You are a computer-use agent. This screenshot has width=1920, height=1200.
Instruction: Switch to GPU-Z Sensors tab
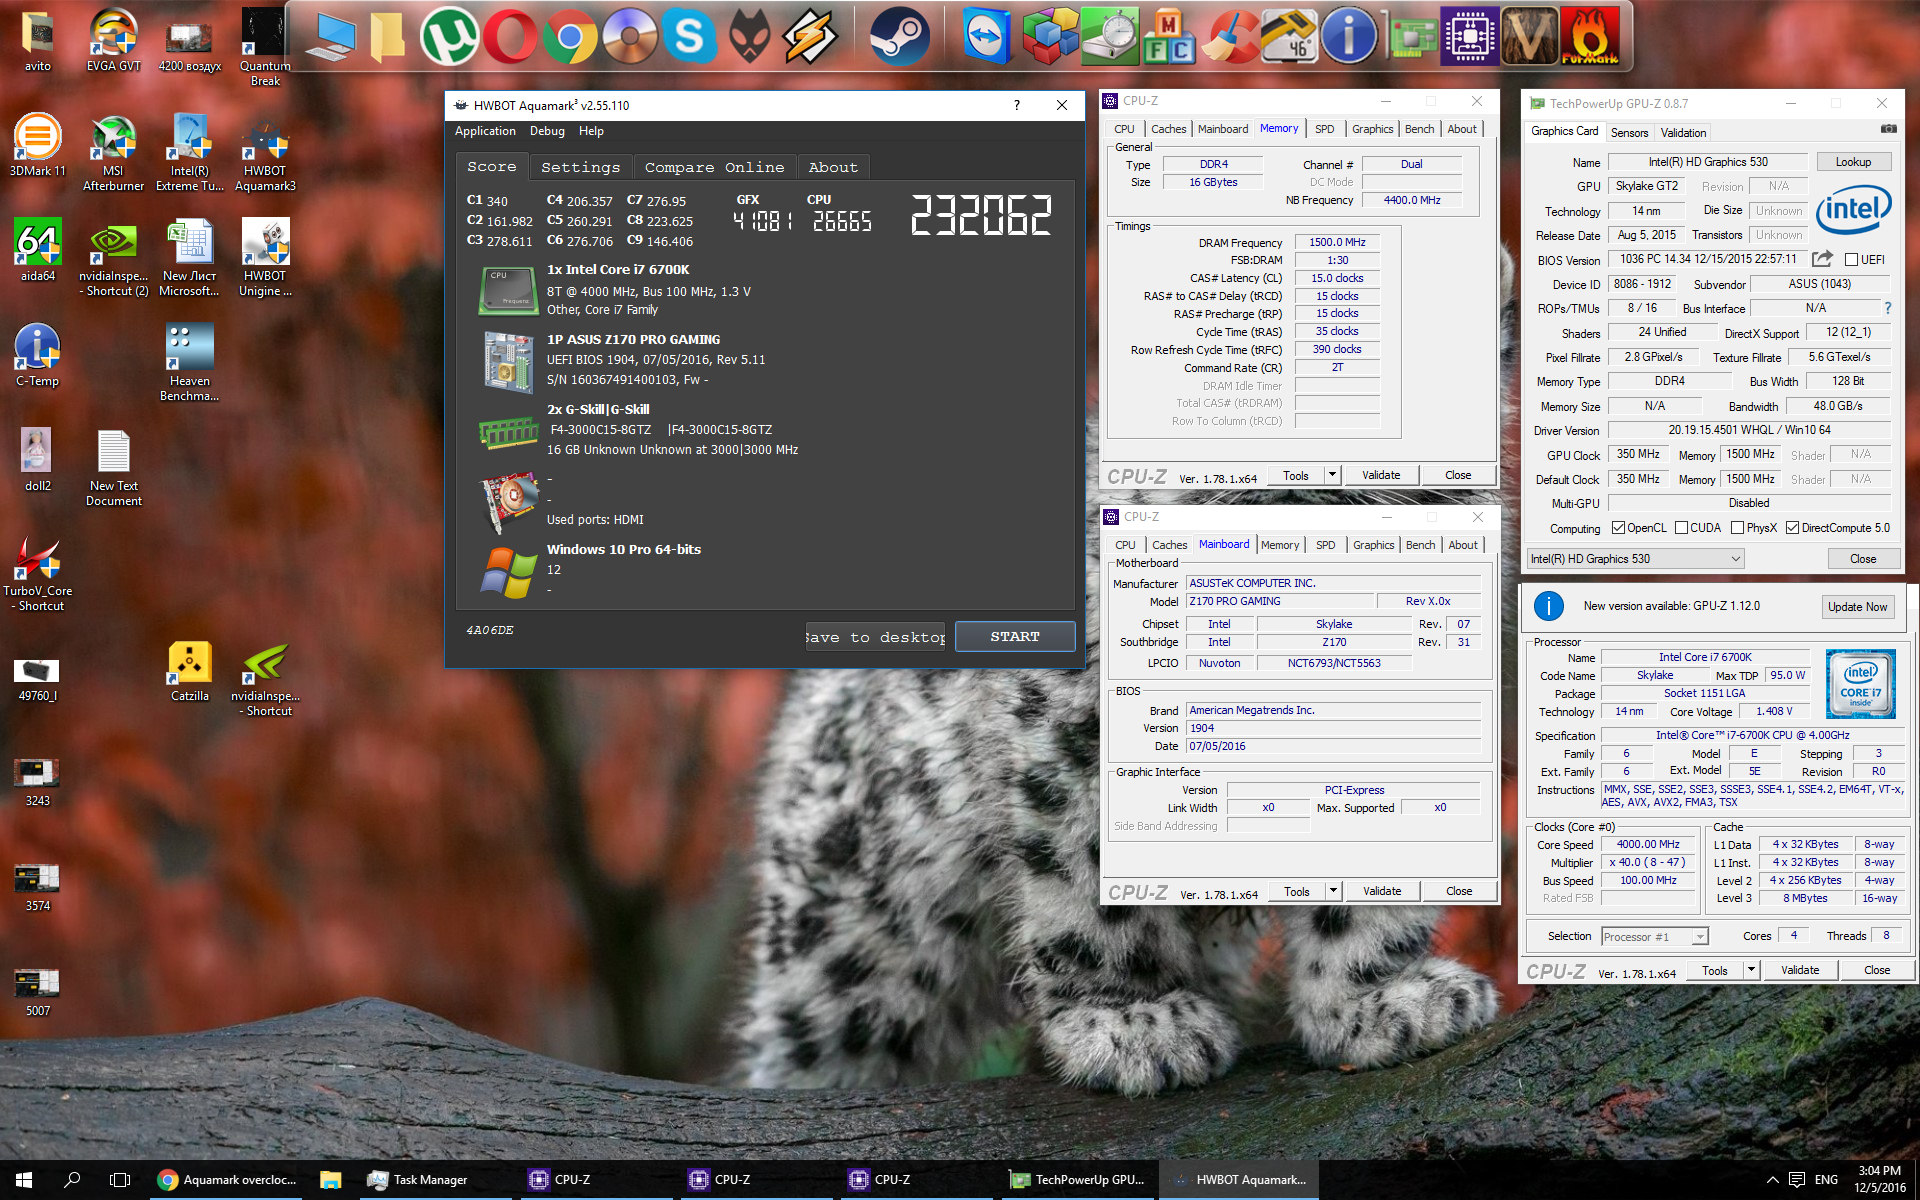pyautogui.click(x=1629, y=133)
